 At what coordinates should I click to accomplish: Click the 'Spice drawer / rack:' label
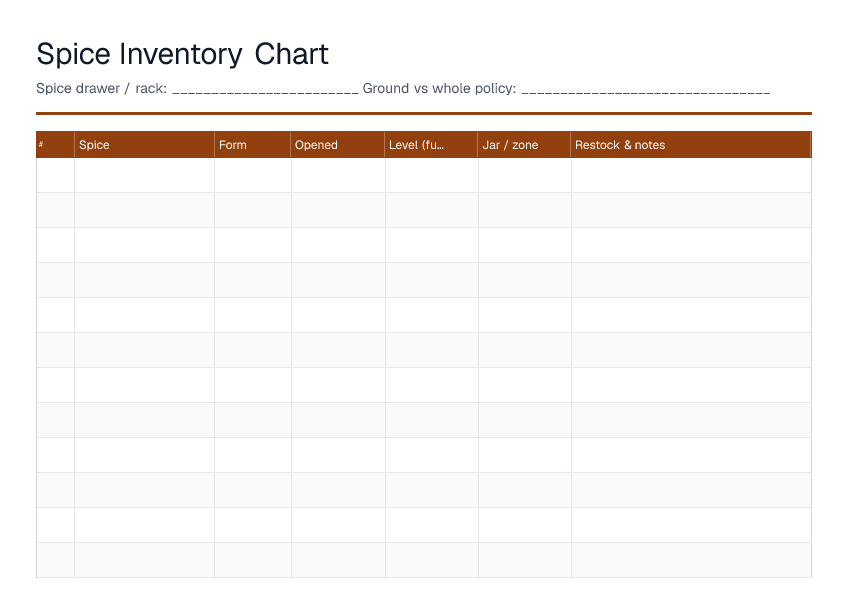(102, 88)
